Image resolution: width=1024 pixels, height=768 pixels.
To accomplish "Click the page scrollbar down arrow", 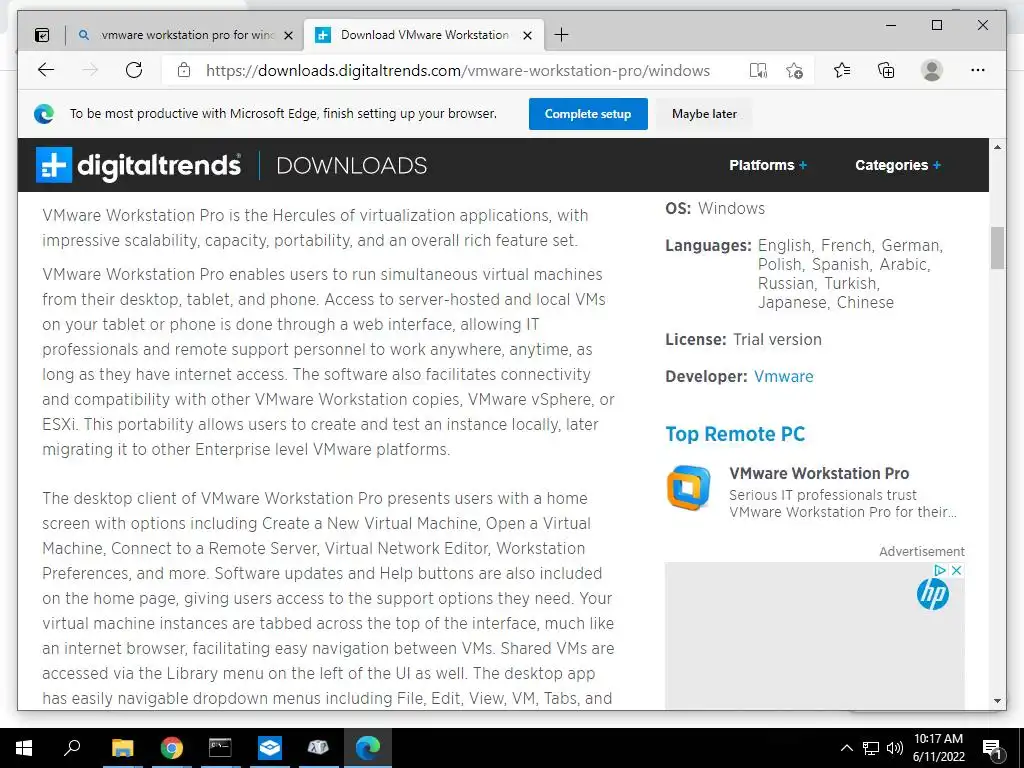I will [x=997, y=701].
